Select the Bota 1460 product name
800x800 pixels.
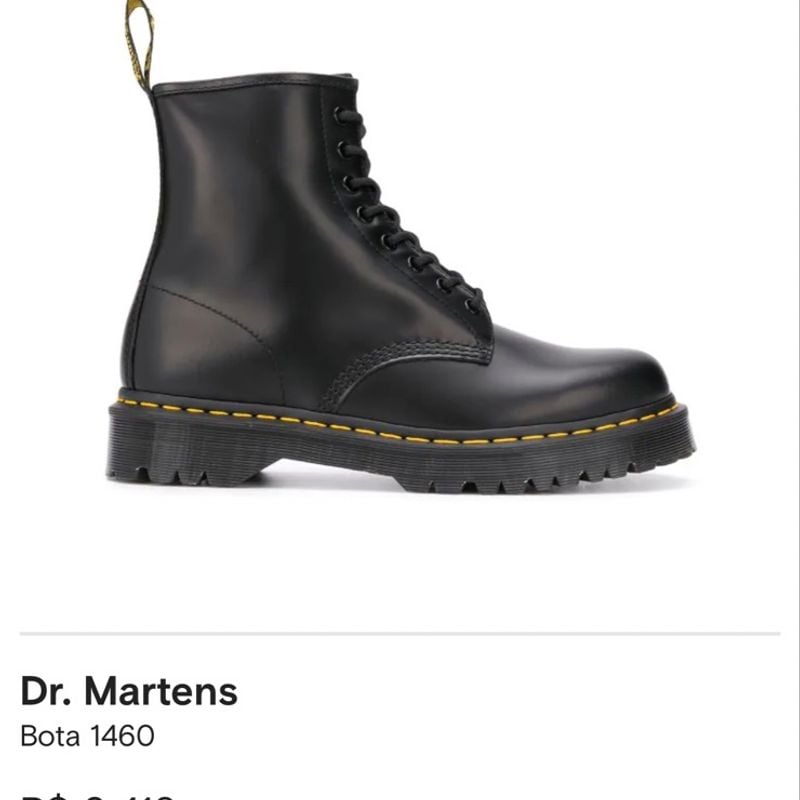(87, 736)
